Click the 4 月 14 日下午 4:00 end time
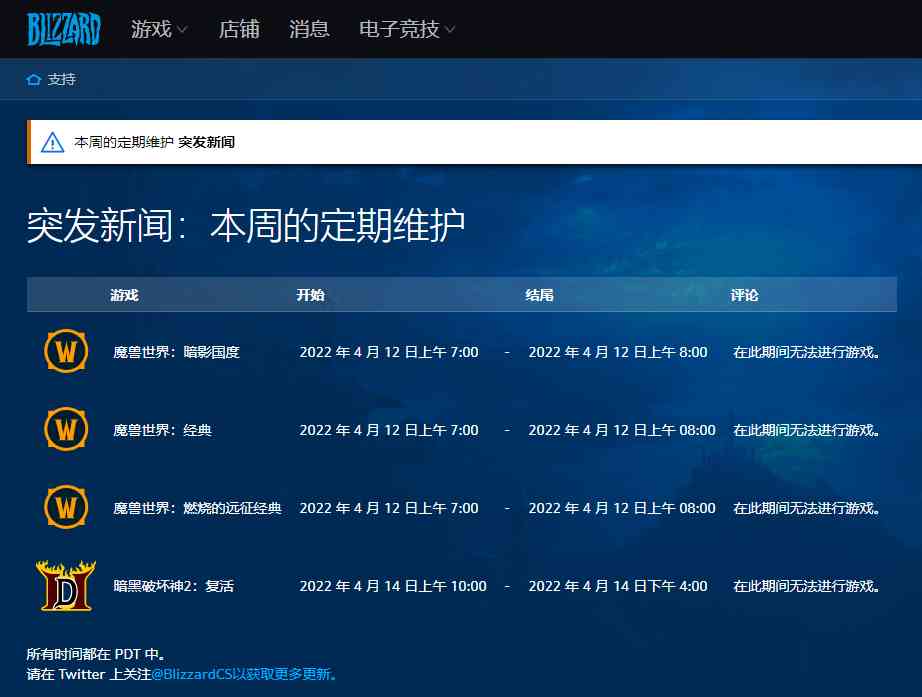Image resolution: width=922 pixels, height=697 pixels. [x=618, y=586]
